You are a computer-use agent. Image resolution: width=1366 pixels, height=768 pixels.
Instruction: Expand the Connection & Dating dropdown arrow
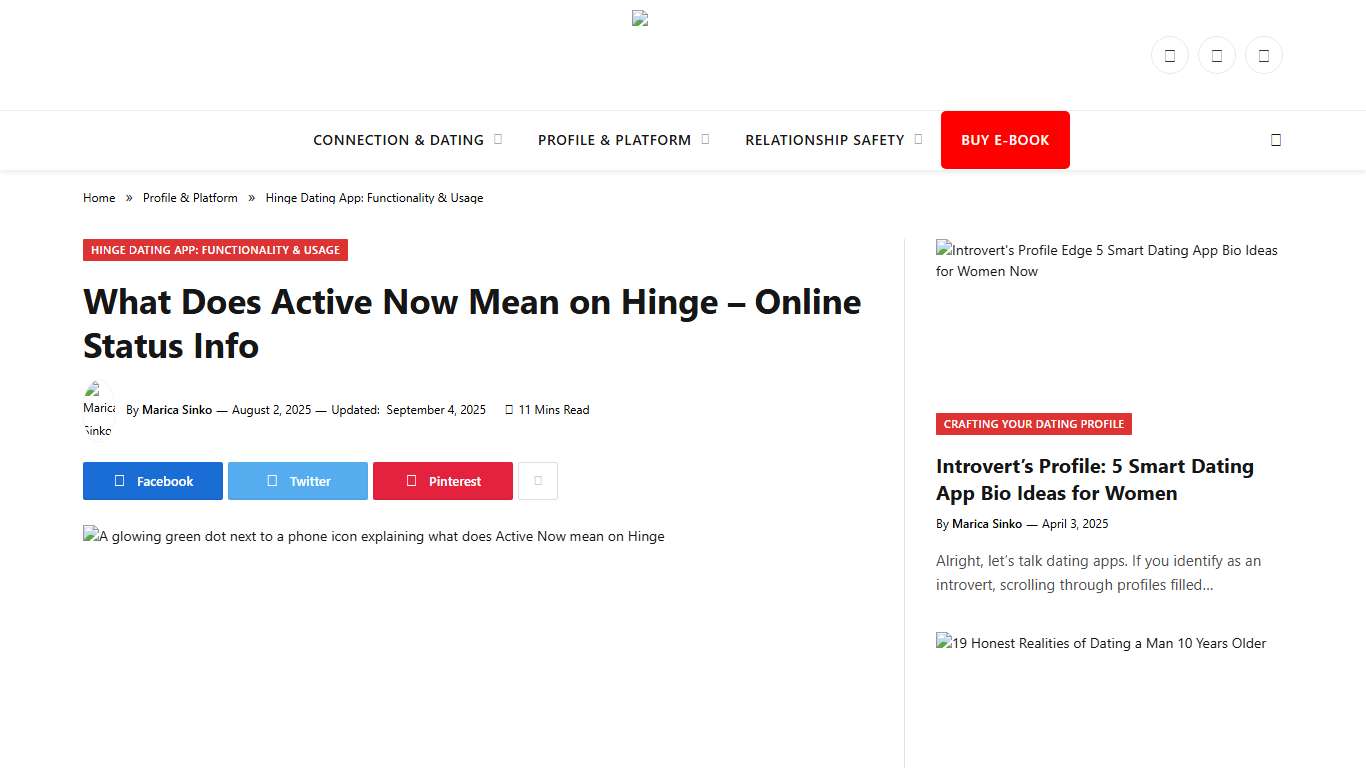[x=498, y=140]
